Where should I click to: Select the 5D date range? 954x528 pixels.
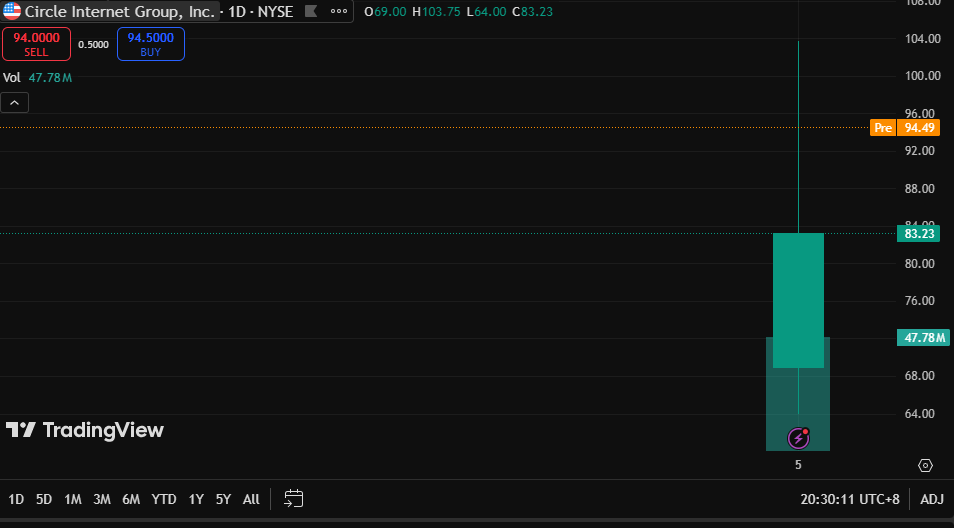click(44, 499)
